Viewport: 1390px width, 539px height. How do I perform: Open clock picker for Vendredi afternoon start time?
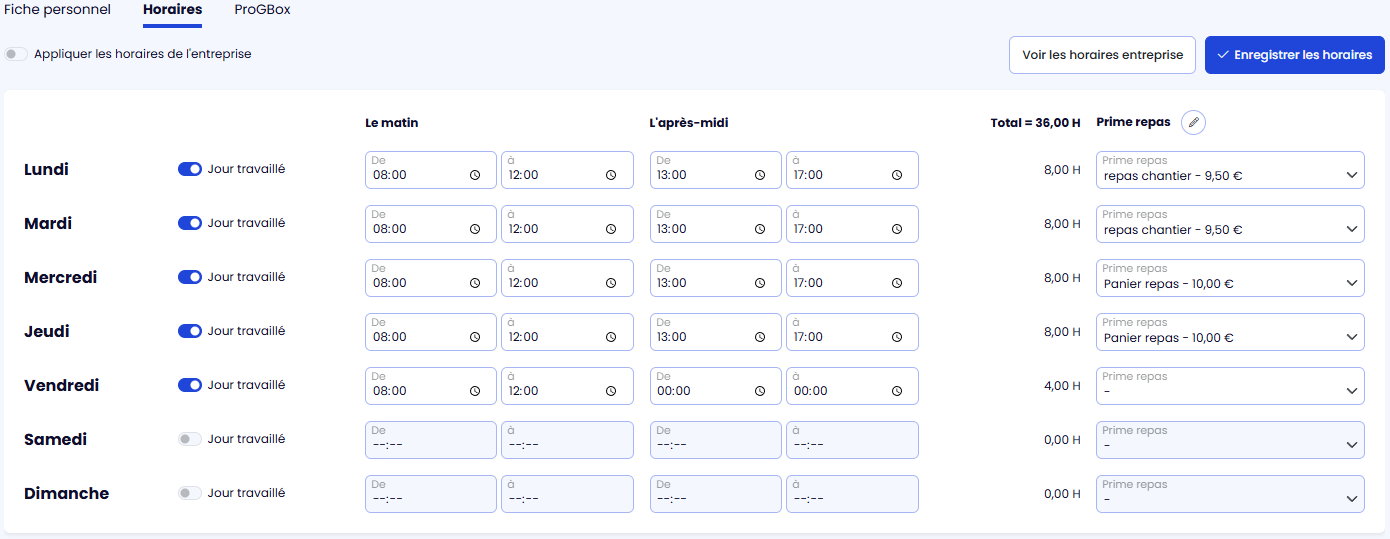point(760,391)
